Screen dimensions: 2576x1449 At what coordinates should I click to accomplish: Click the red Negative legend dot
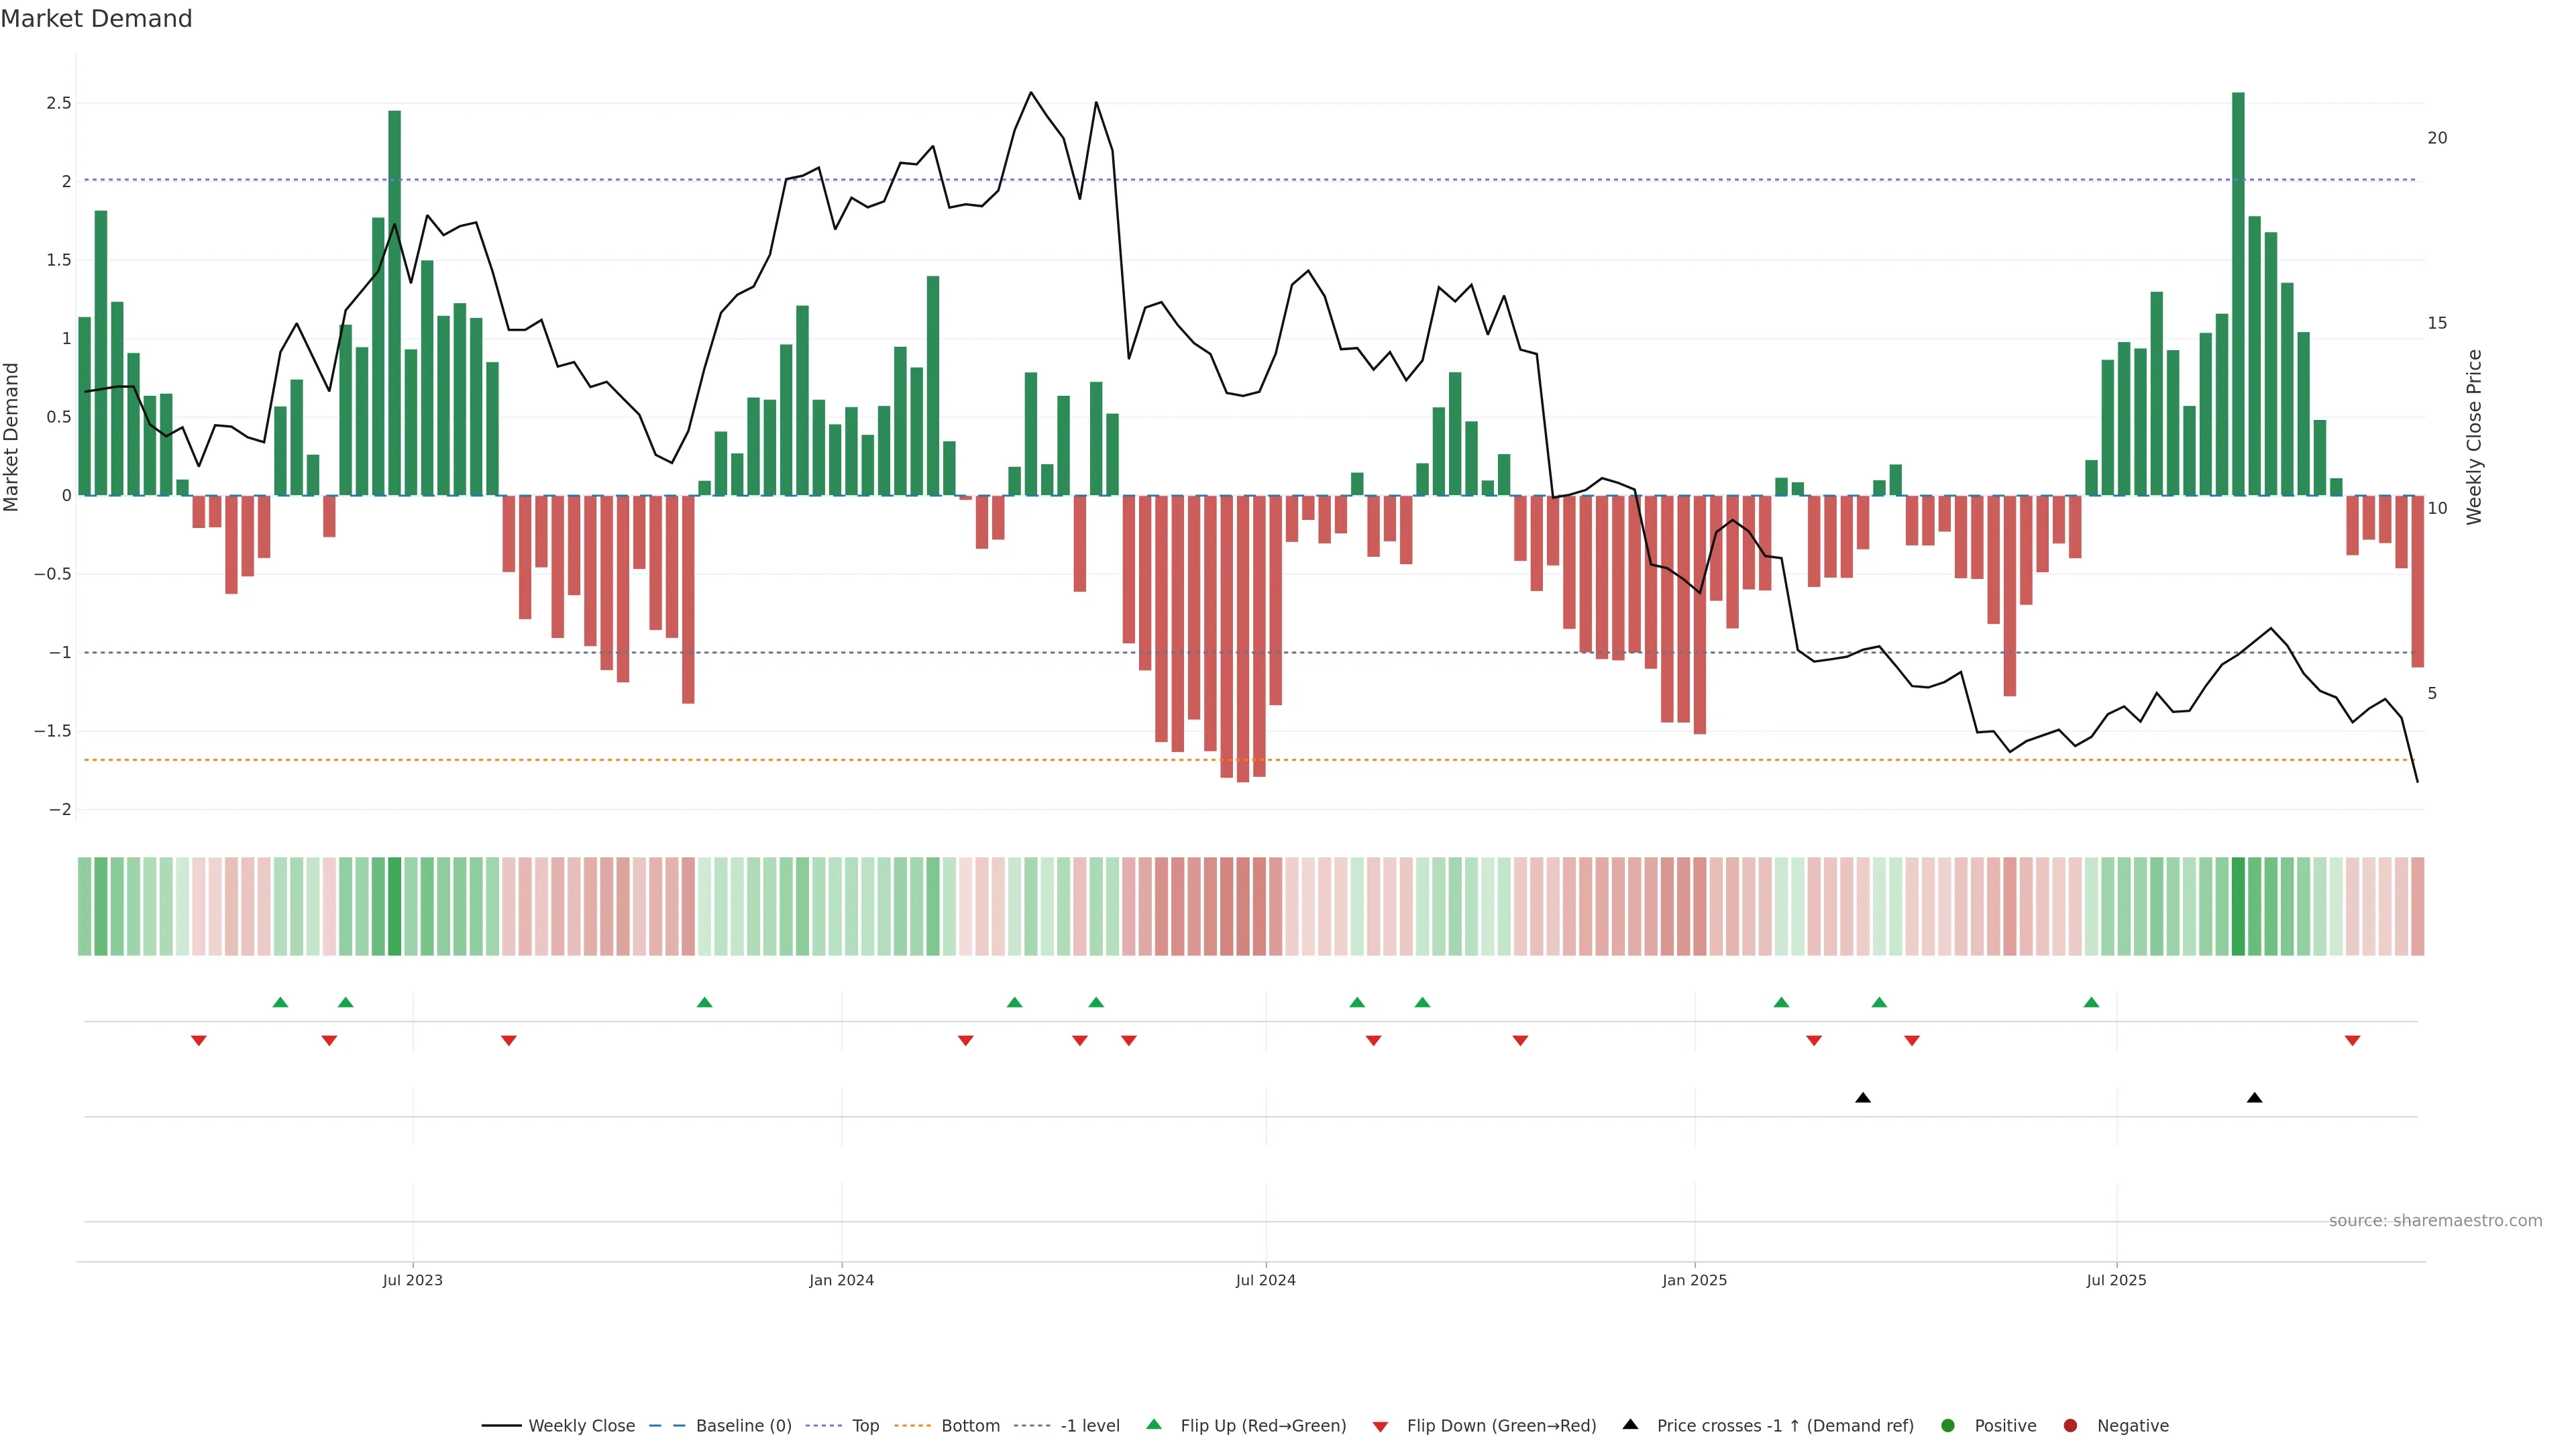[x=2070, y=1426]
